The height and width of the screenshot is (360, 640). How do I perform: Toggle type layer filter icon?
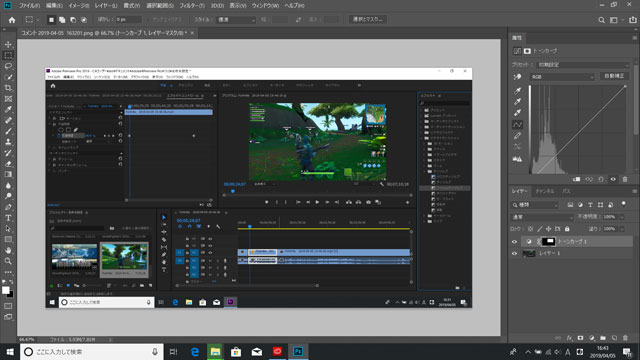pos(590,204)
